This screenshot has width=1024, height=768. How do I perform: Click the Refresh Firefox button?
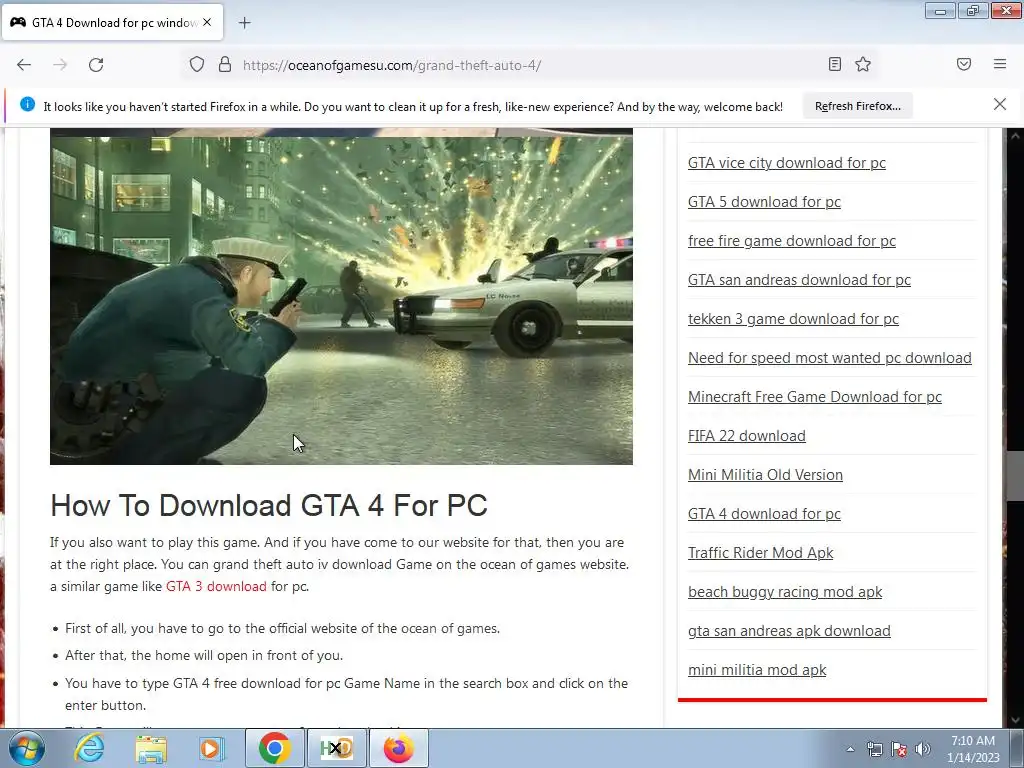[x=857, y=106]
